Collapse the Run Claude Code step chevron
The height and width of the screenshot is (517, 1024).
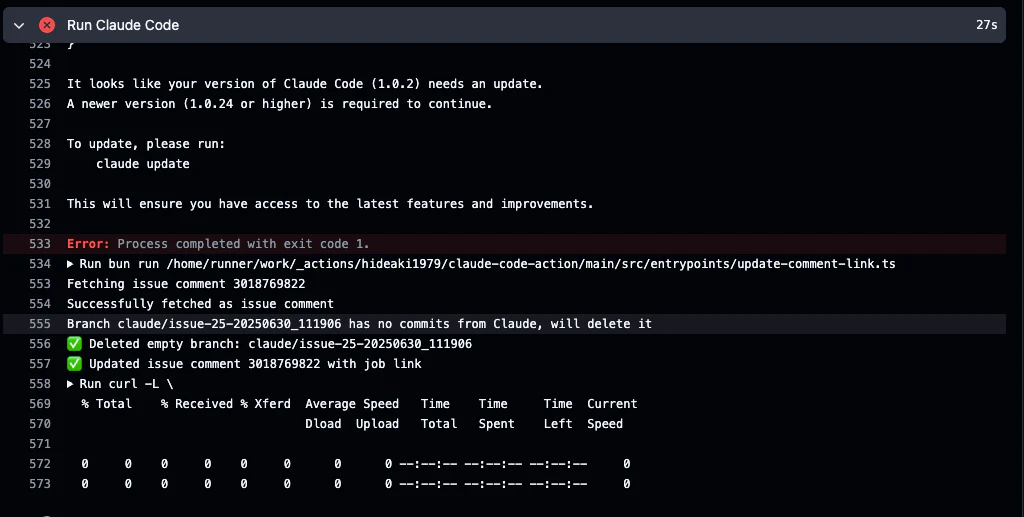tap(19, 25)
